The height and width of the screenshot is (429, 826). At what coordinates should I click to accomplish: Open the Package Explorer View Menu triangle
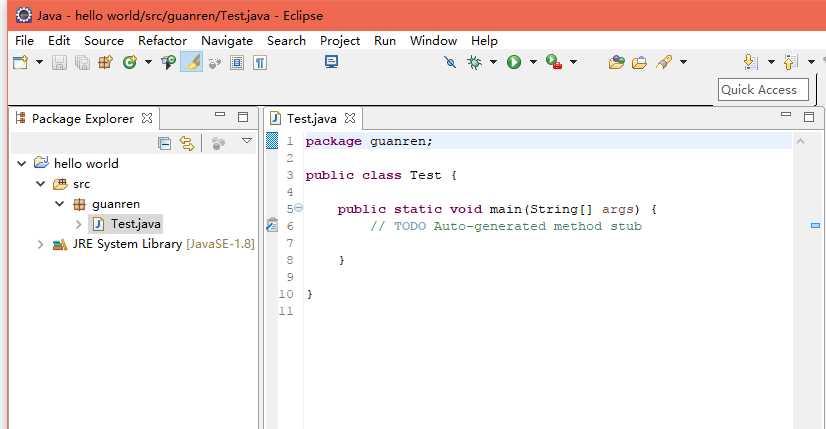[x=247, y=141]
